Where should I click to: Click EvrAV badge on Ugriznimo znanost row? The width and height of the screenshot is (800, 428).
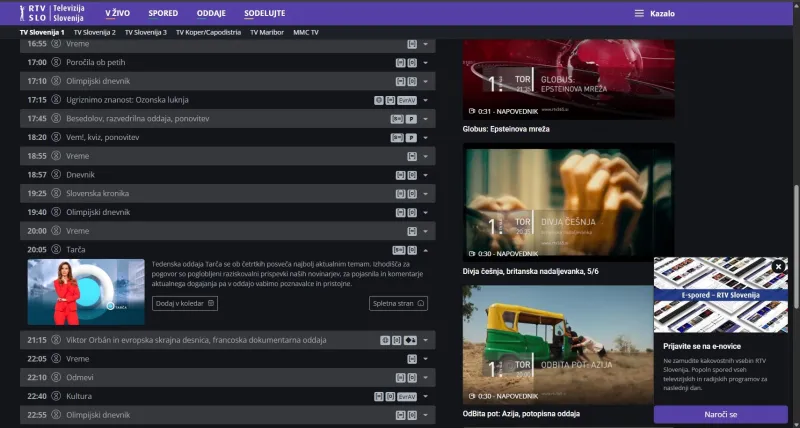407,100
